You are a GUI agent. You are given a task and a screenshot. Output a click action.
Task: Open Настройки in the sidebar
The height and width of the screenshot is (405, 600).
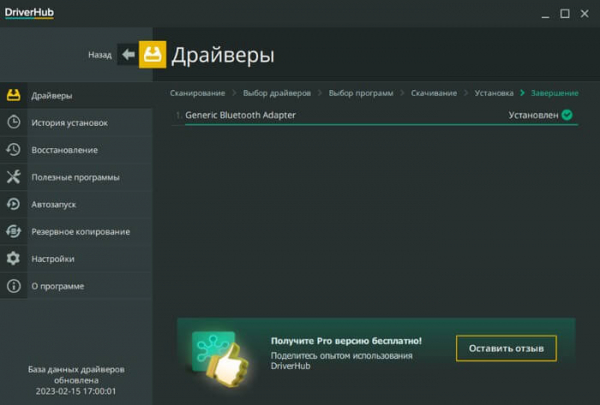click(x=77, y=258)
